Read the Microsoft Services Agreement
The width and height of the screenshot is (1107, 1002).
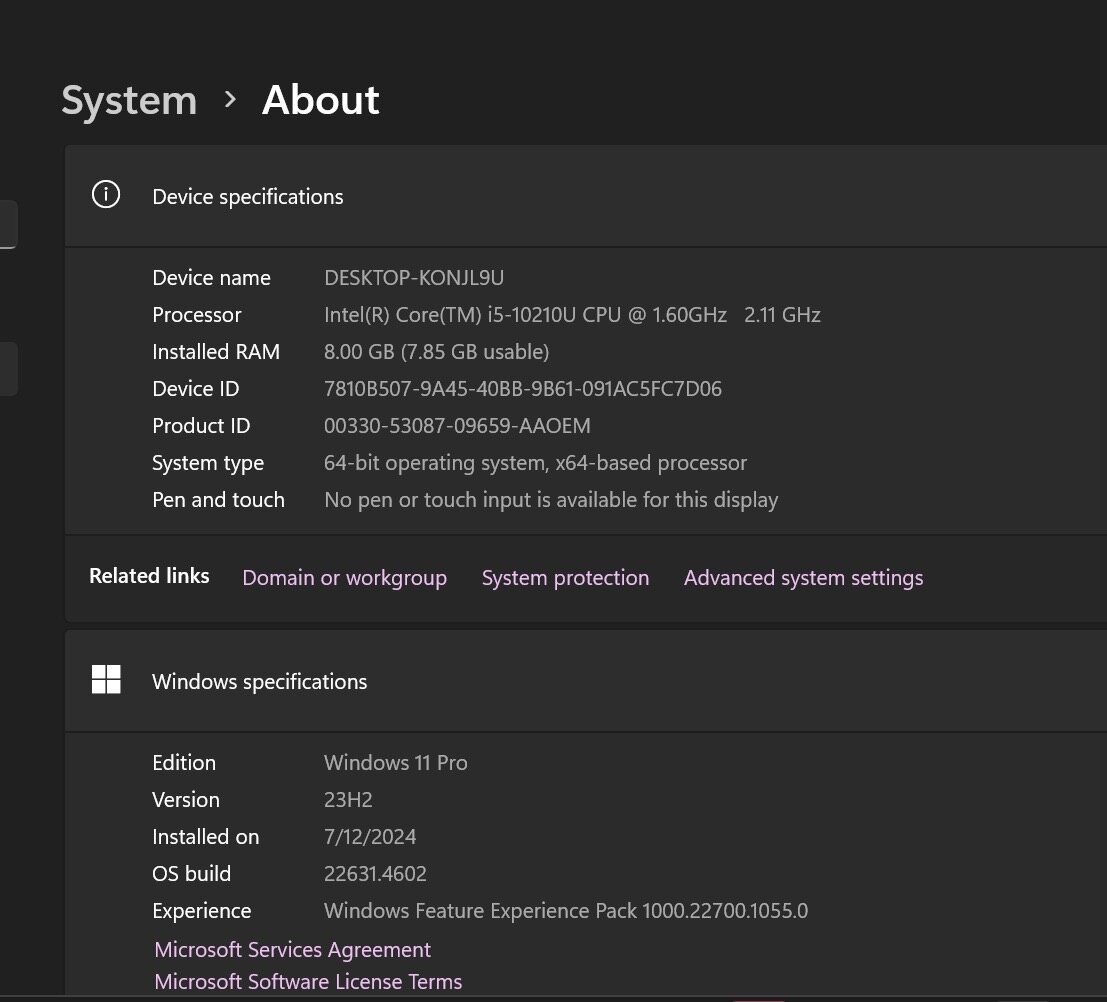pos(292,949)
